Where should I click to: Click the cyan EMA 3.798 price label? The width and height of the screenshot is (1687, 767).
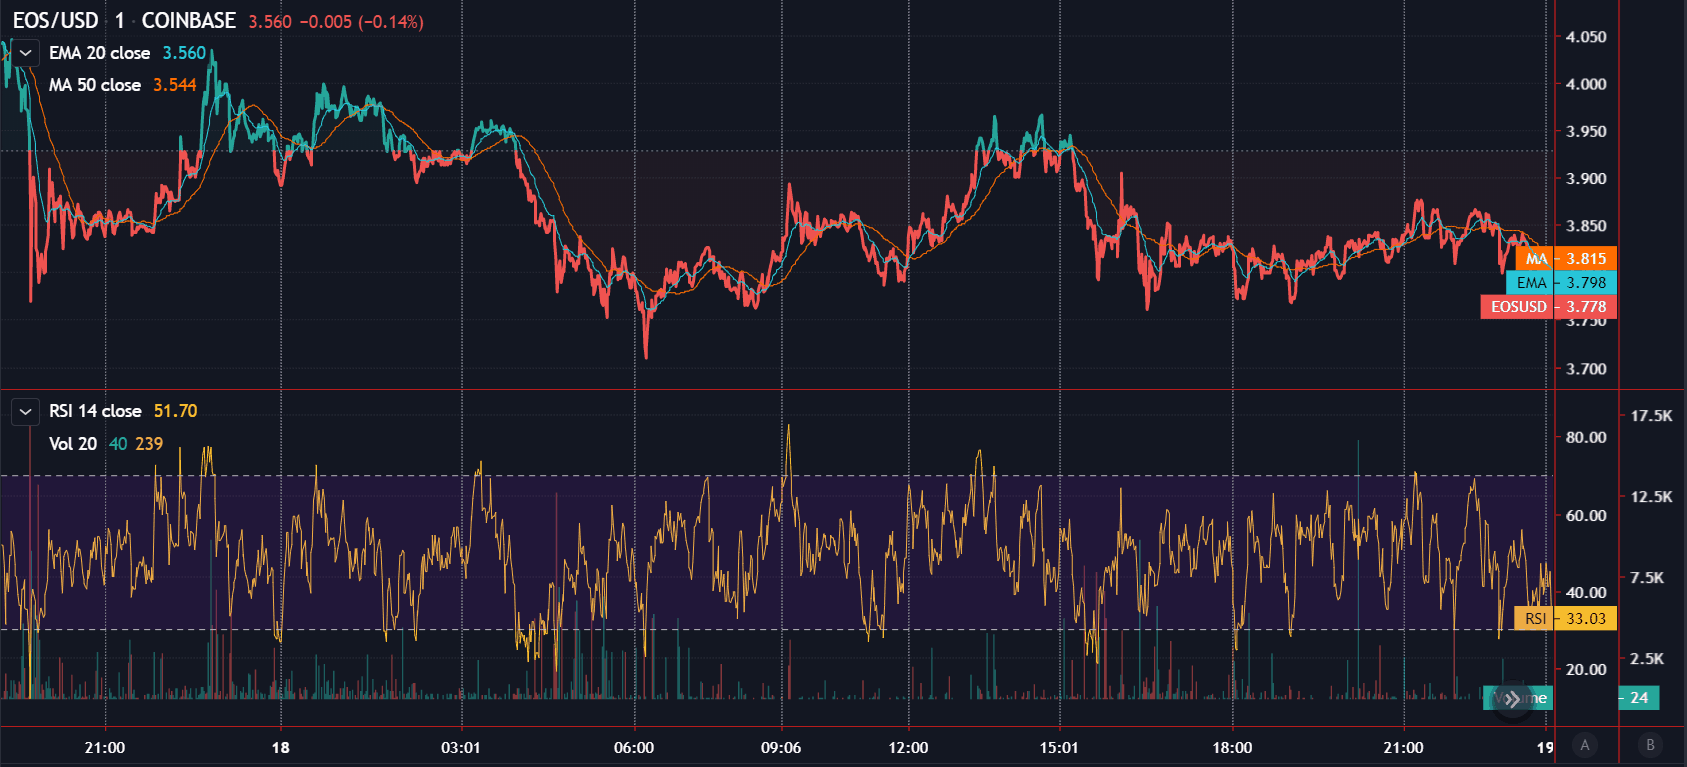coord(1561,283)
